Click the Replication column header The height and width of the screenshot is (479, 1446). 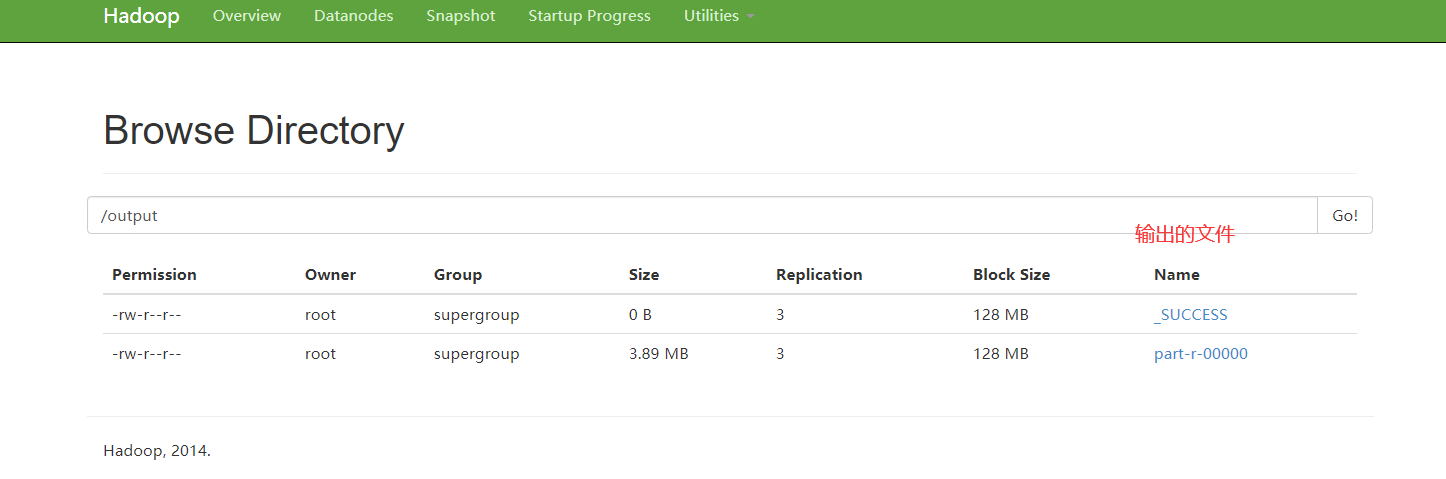click(819, 274)
